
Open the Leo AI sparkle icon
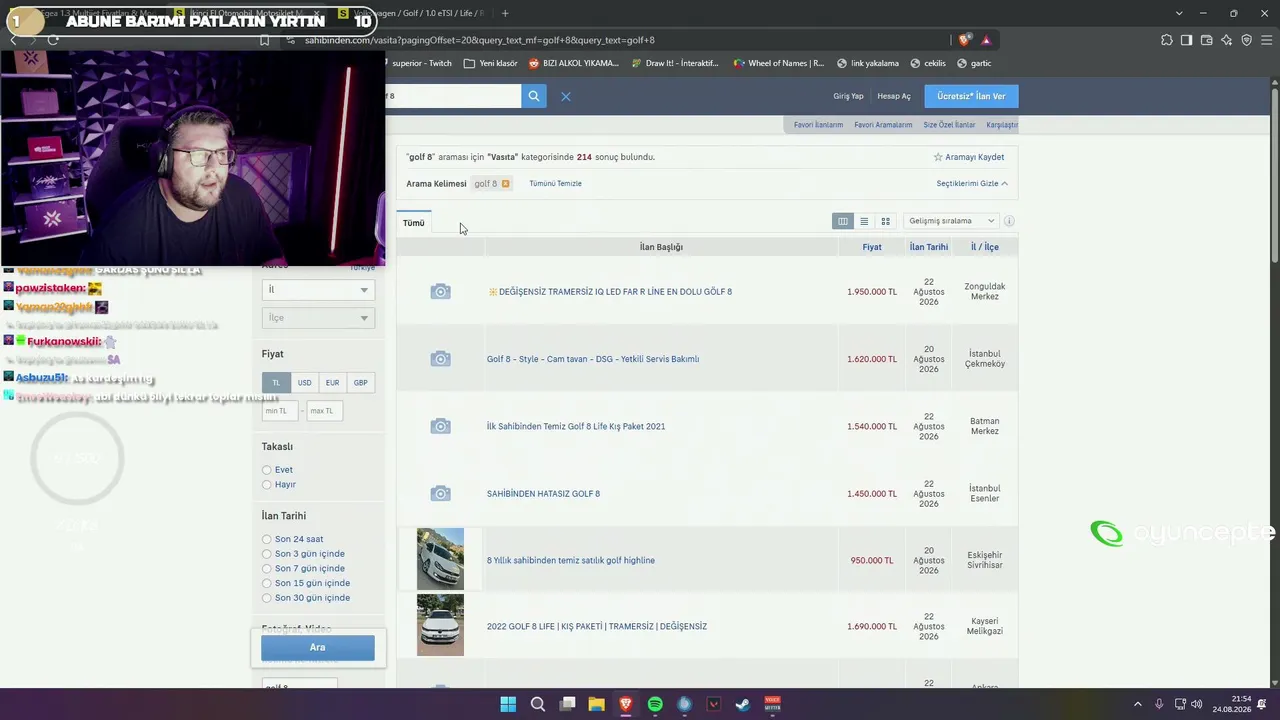click(1226, 40)
